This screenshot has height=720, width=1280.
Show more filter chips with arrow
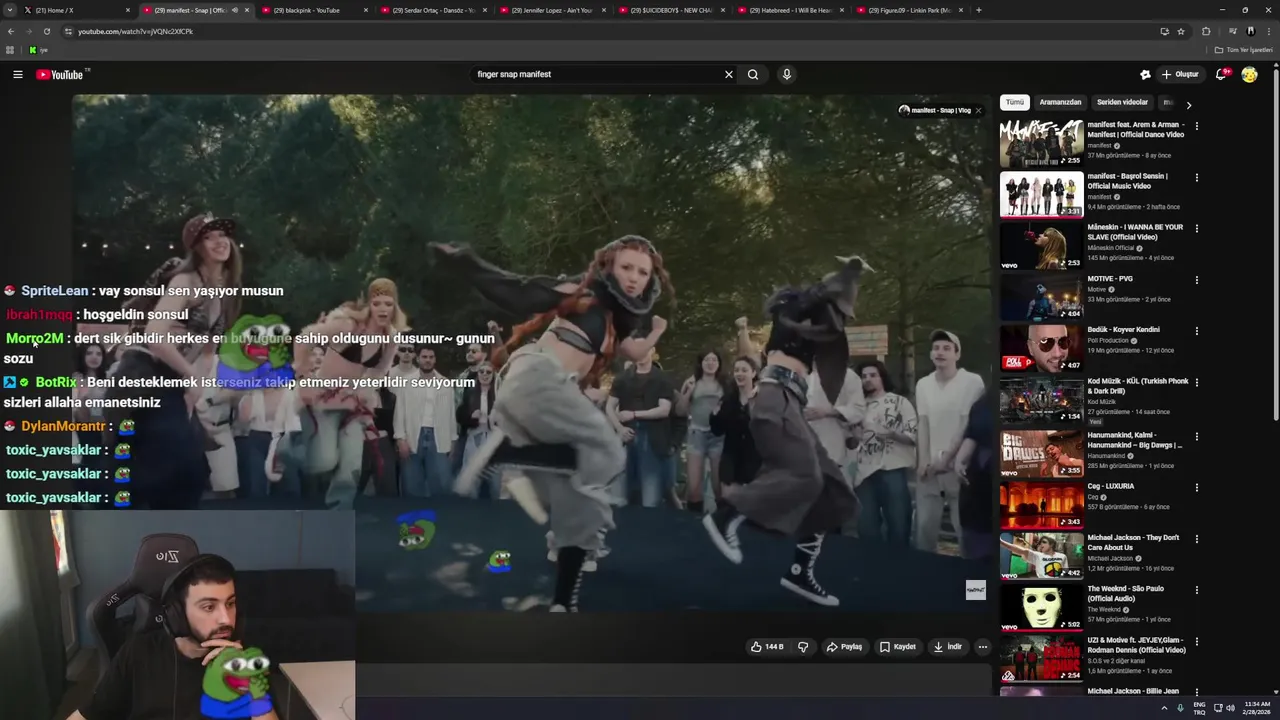(x=1188, y=104)
